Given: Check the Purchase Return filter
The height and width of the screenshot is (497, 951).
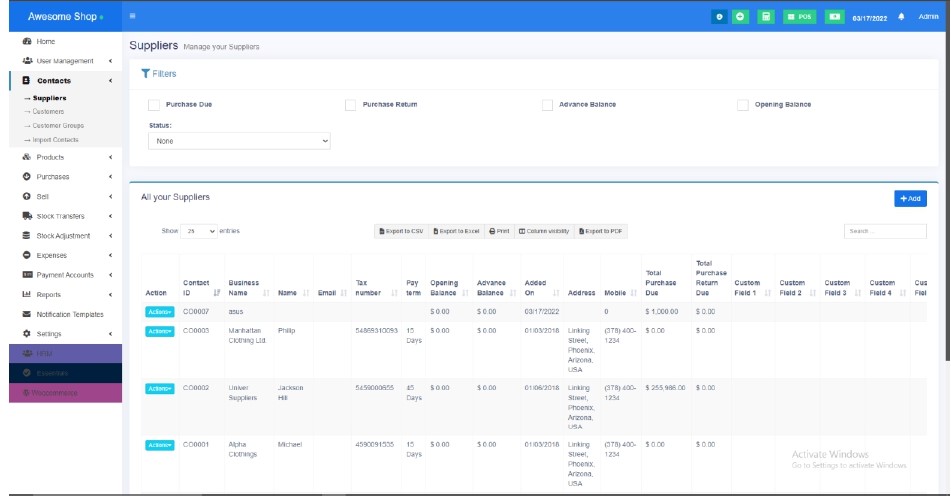Looking at the screenshot, I should 351,105.
